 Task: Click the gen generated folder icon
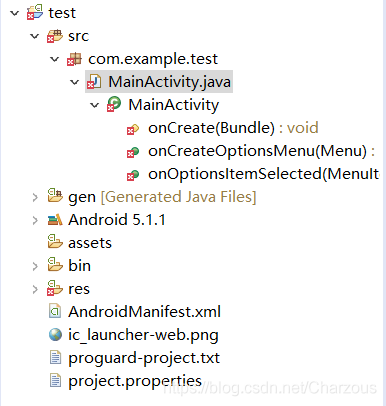[x=55, y=196]
